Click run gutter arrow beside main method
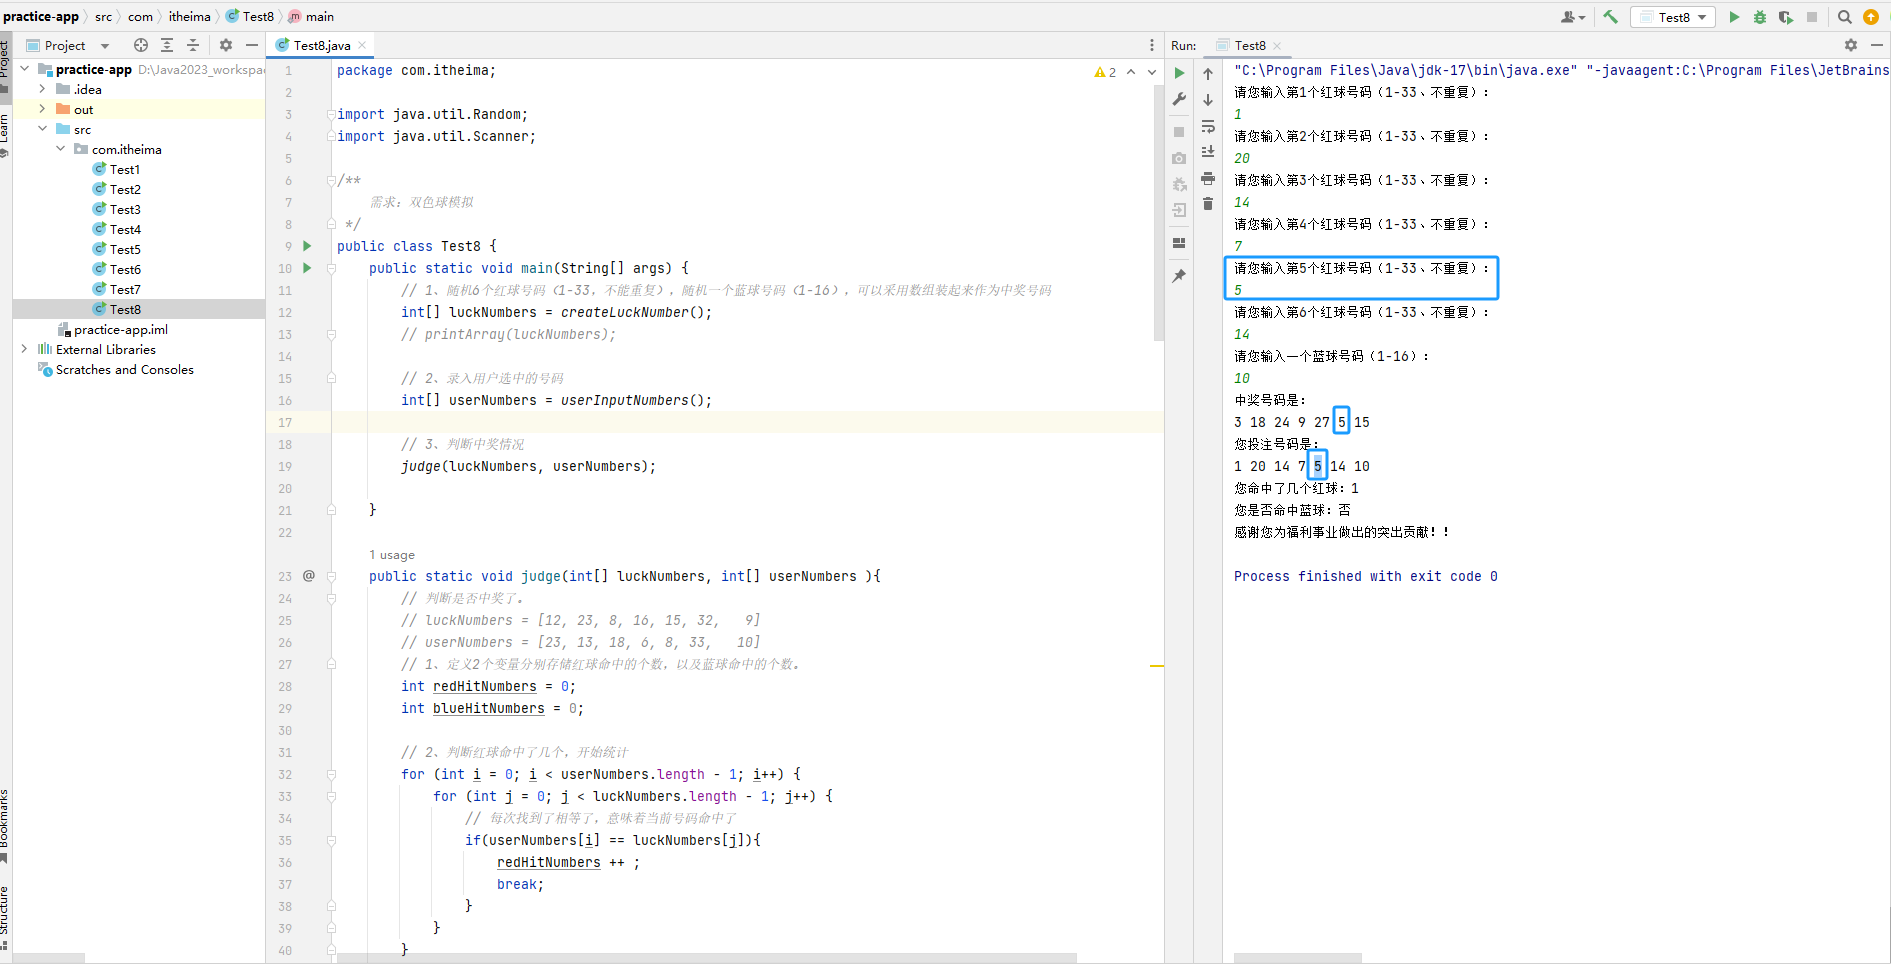The width and height of the screenshot is (1891, 964). point(307,268)
